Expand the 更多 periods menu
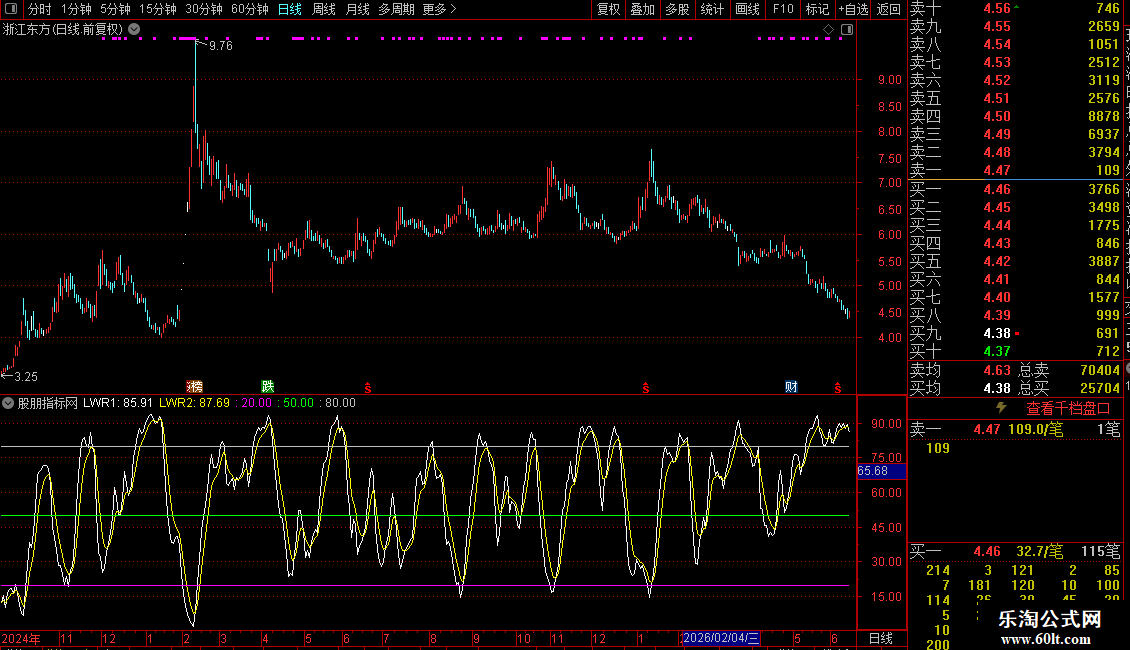The image size is (1130, 650). click(x=440, y=9)
